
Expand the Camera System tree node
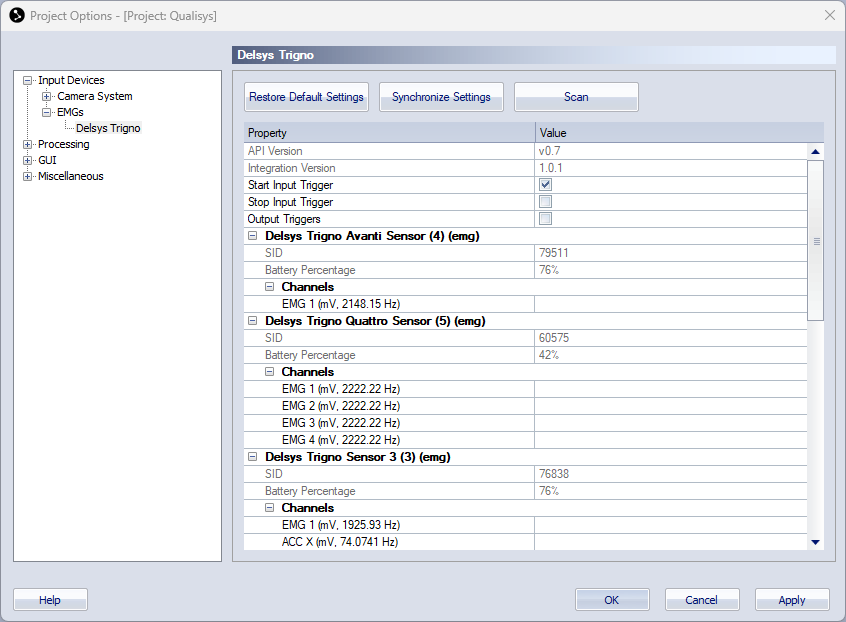47,97
